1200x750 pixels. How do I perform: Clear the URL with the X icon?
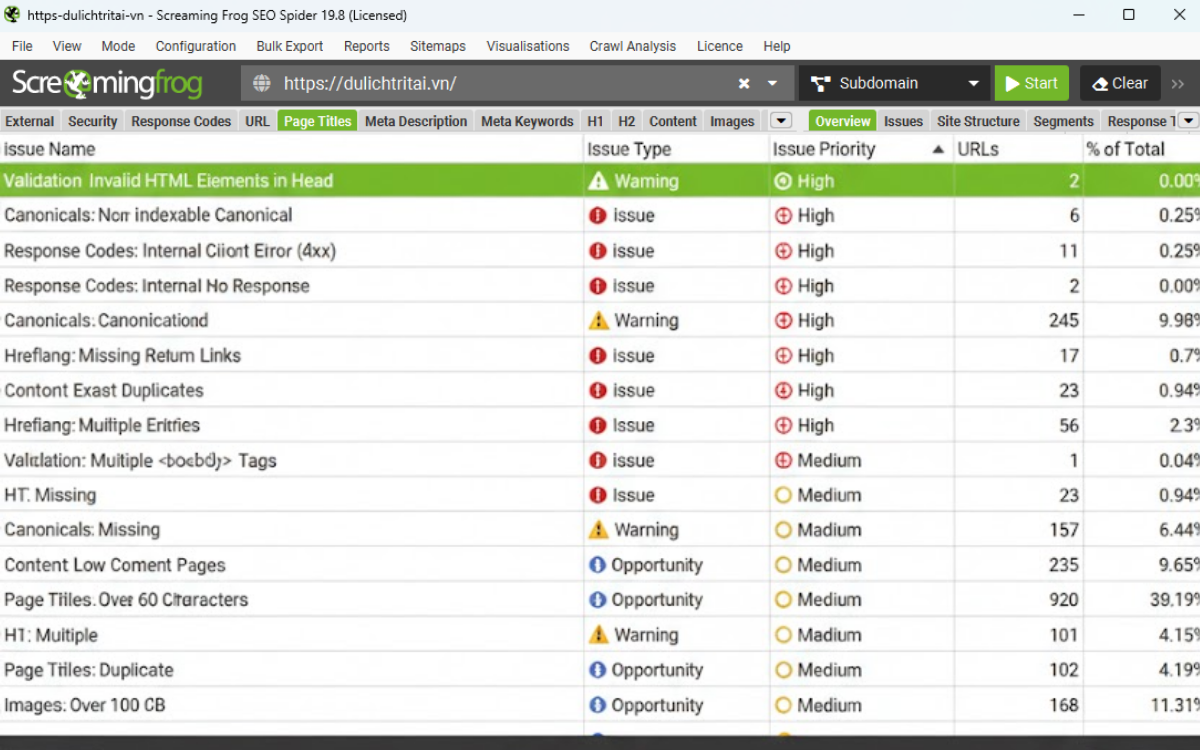point(744,84)
